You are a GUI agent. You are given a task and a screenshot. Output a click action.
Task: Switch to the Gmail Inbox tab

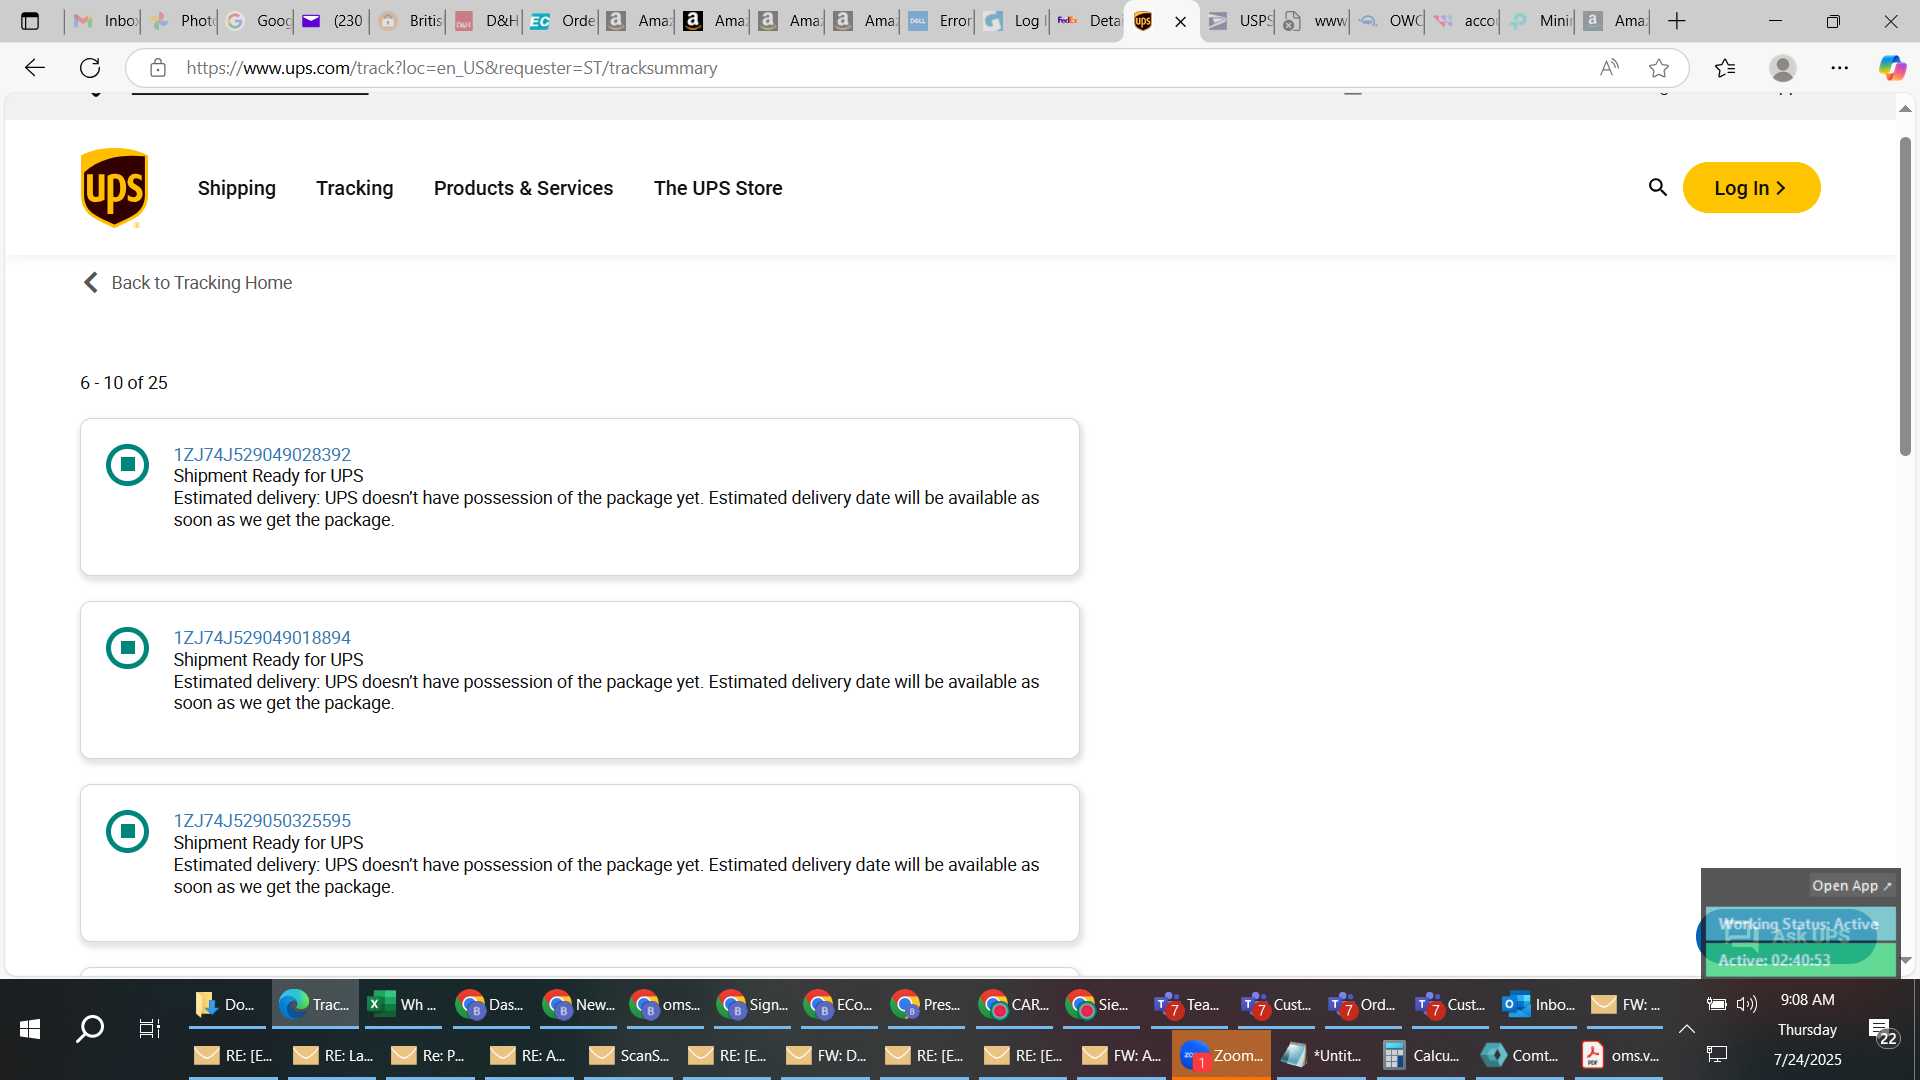pyautogui.click(x=104, y=21)
